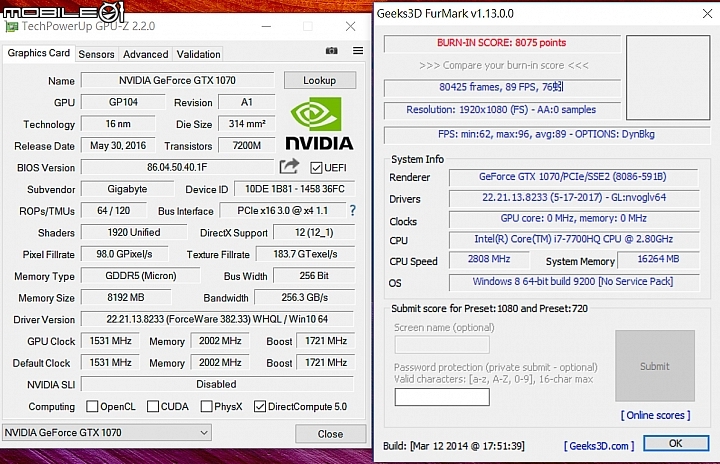
Task: Click the FPS min:62 max:96 field
Action: [x=546, y=135]
